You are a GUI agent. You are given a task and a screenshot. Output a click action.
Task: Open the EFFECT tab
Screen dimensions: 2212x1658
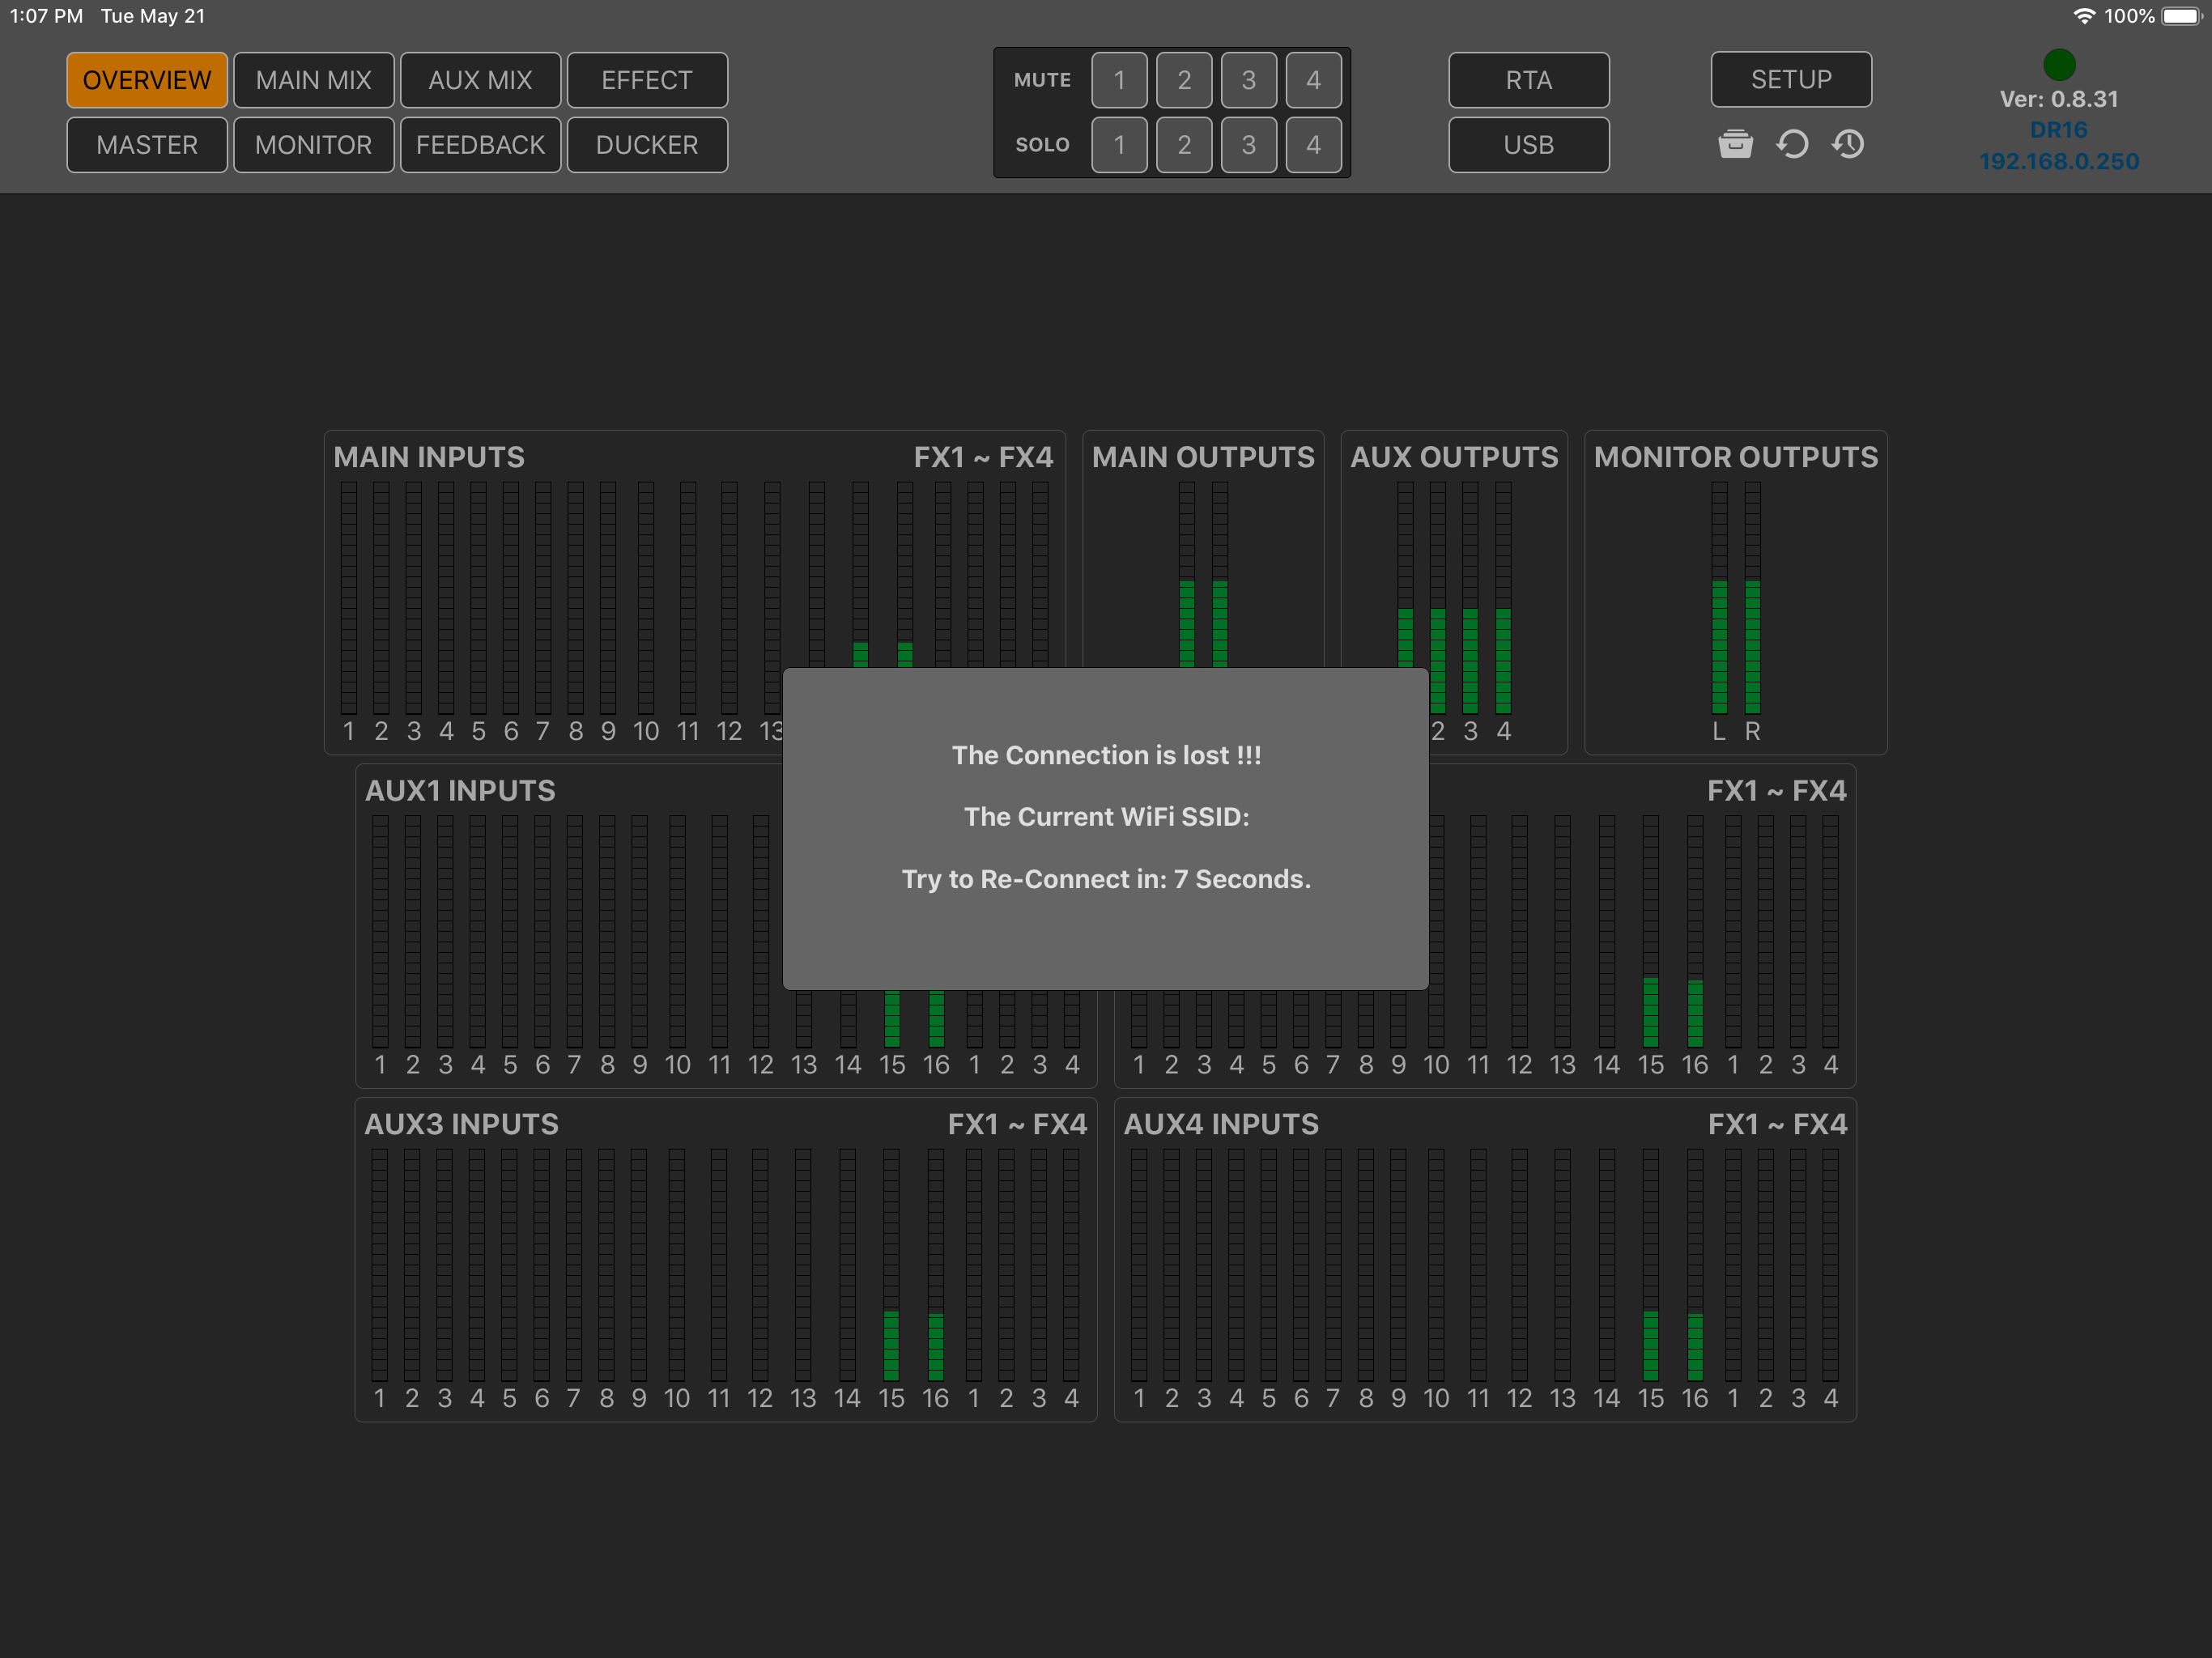(647, 80)
